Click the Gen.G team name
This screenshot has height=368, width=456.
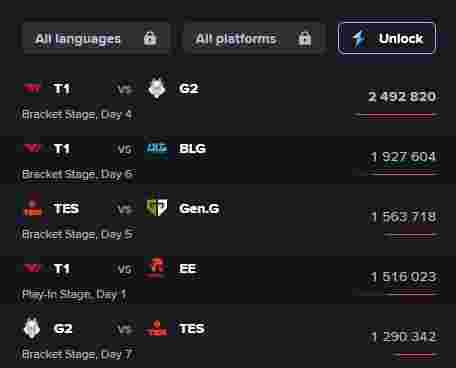[199, 209]
